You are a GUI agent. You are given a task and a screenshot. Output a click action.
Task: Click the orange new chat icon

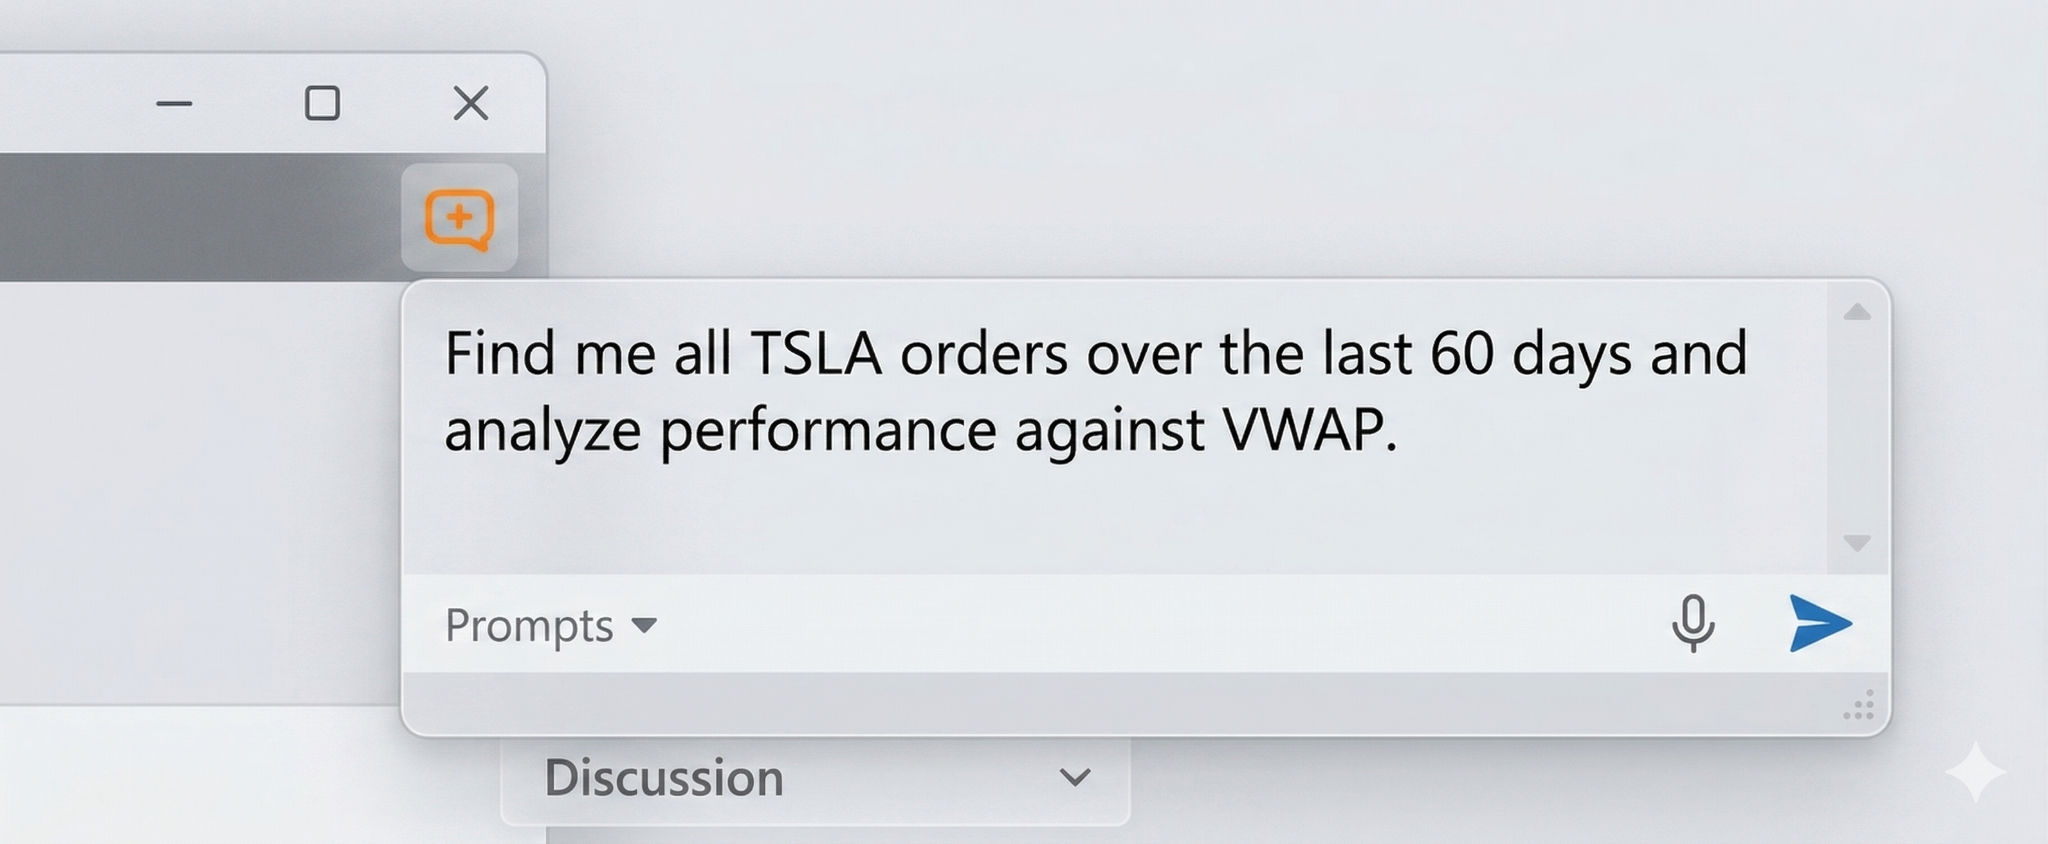(x=459, y=218)
